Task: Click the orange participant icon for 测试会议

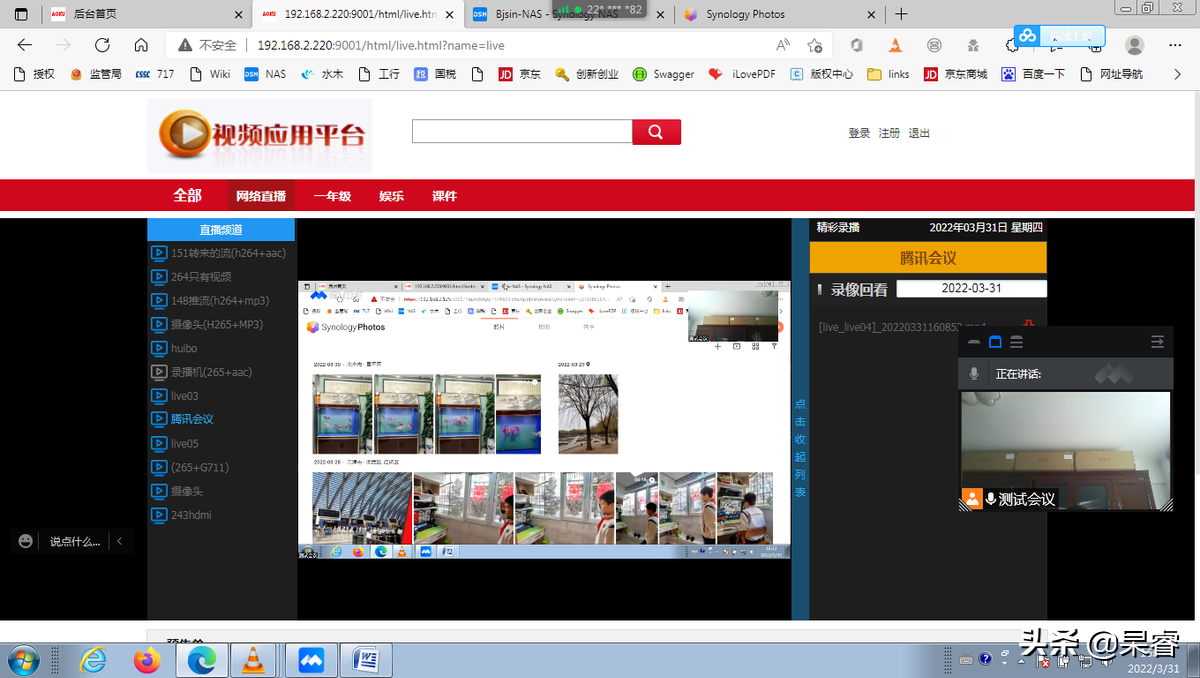Action: tap(972, 498)
